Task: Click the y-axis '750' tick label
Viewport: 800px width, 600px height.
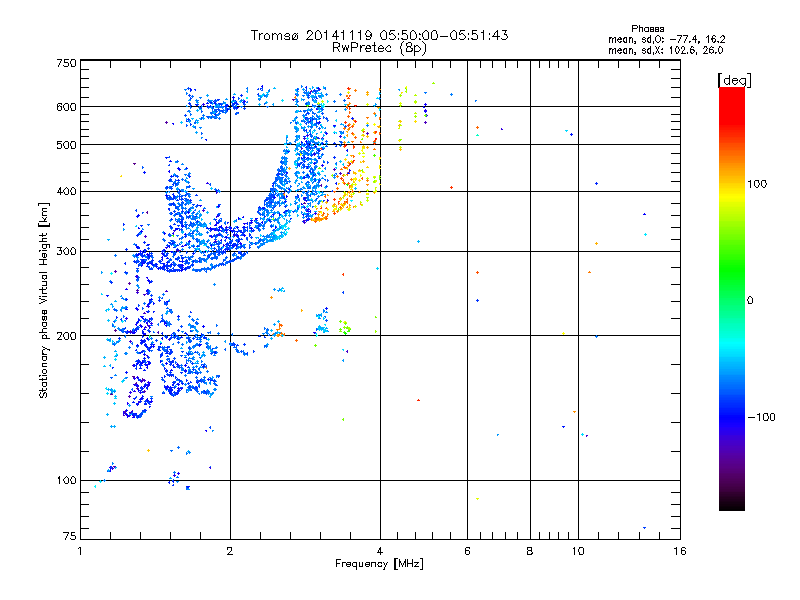Action: click(66, 63)
